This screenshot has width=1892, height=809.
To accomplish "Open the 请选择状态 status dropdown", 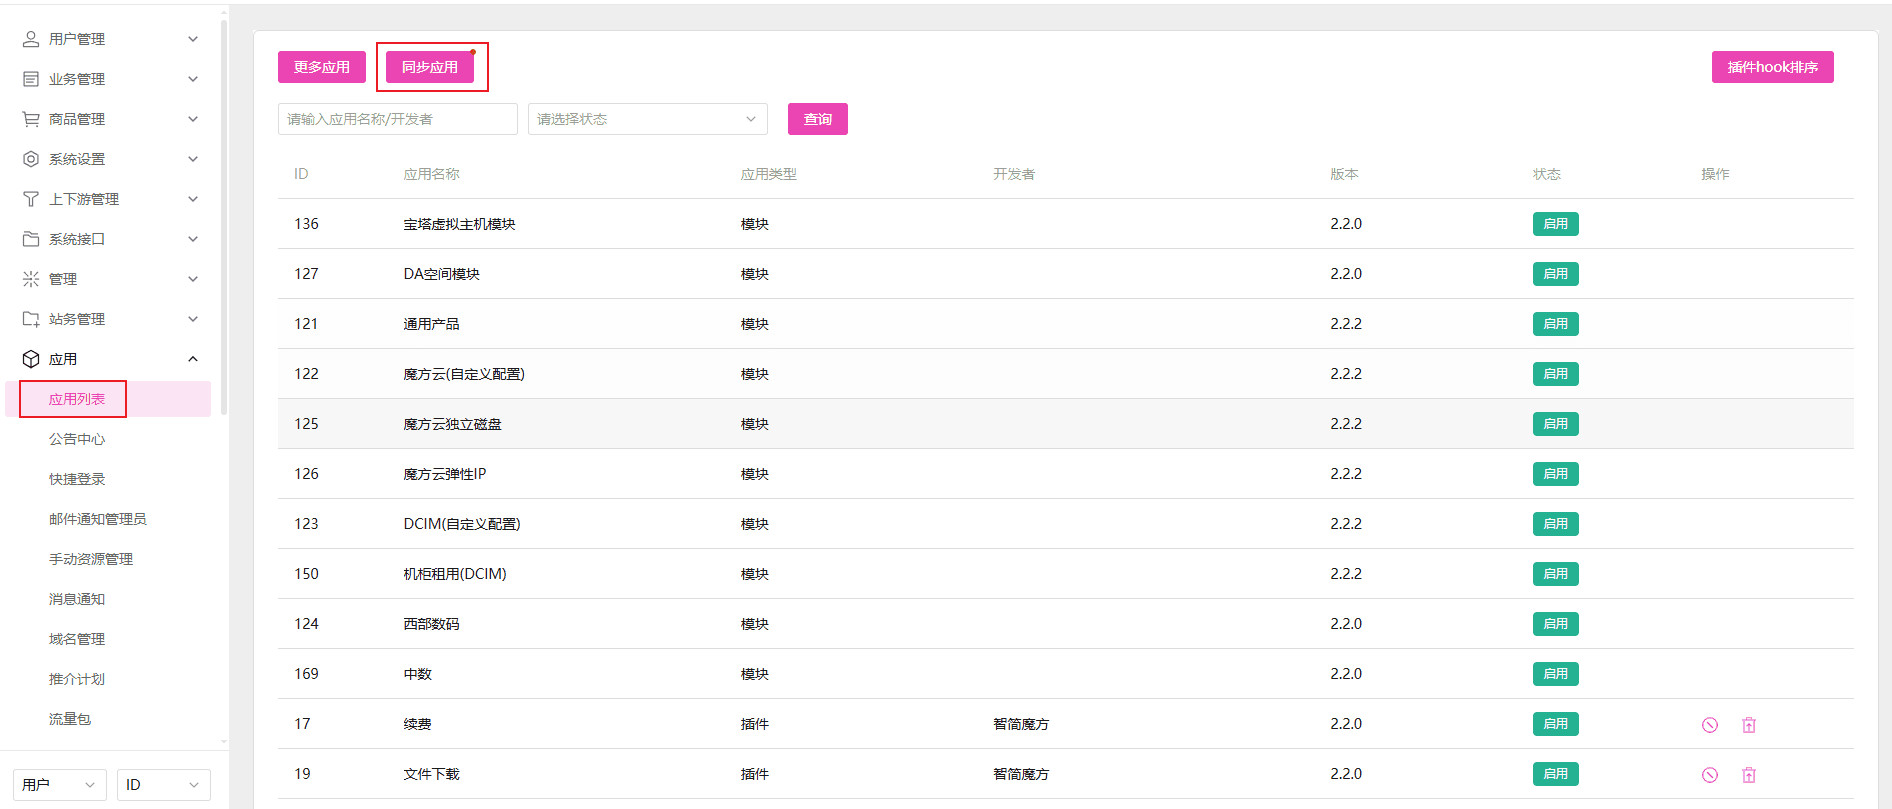I will coord(648,119).
